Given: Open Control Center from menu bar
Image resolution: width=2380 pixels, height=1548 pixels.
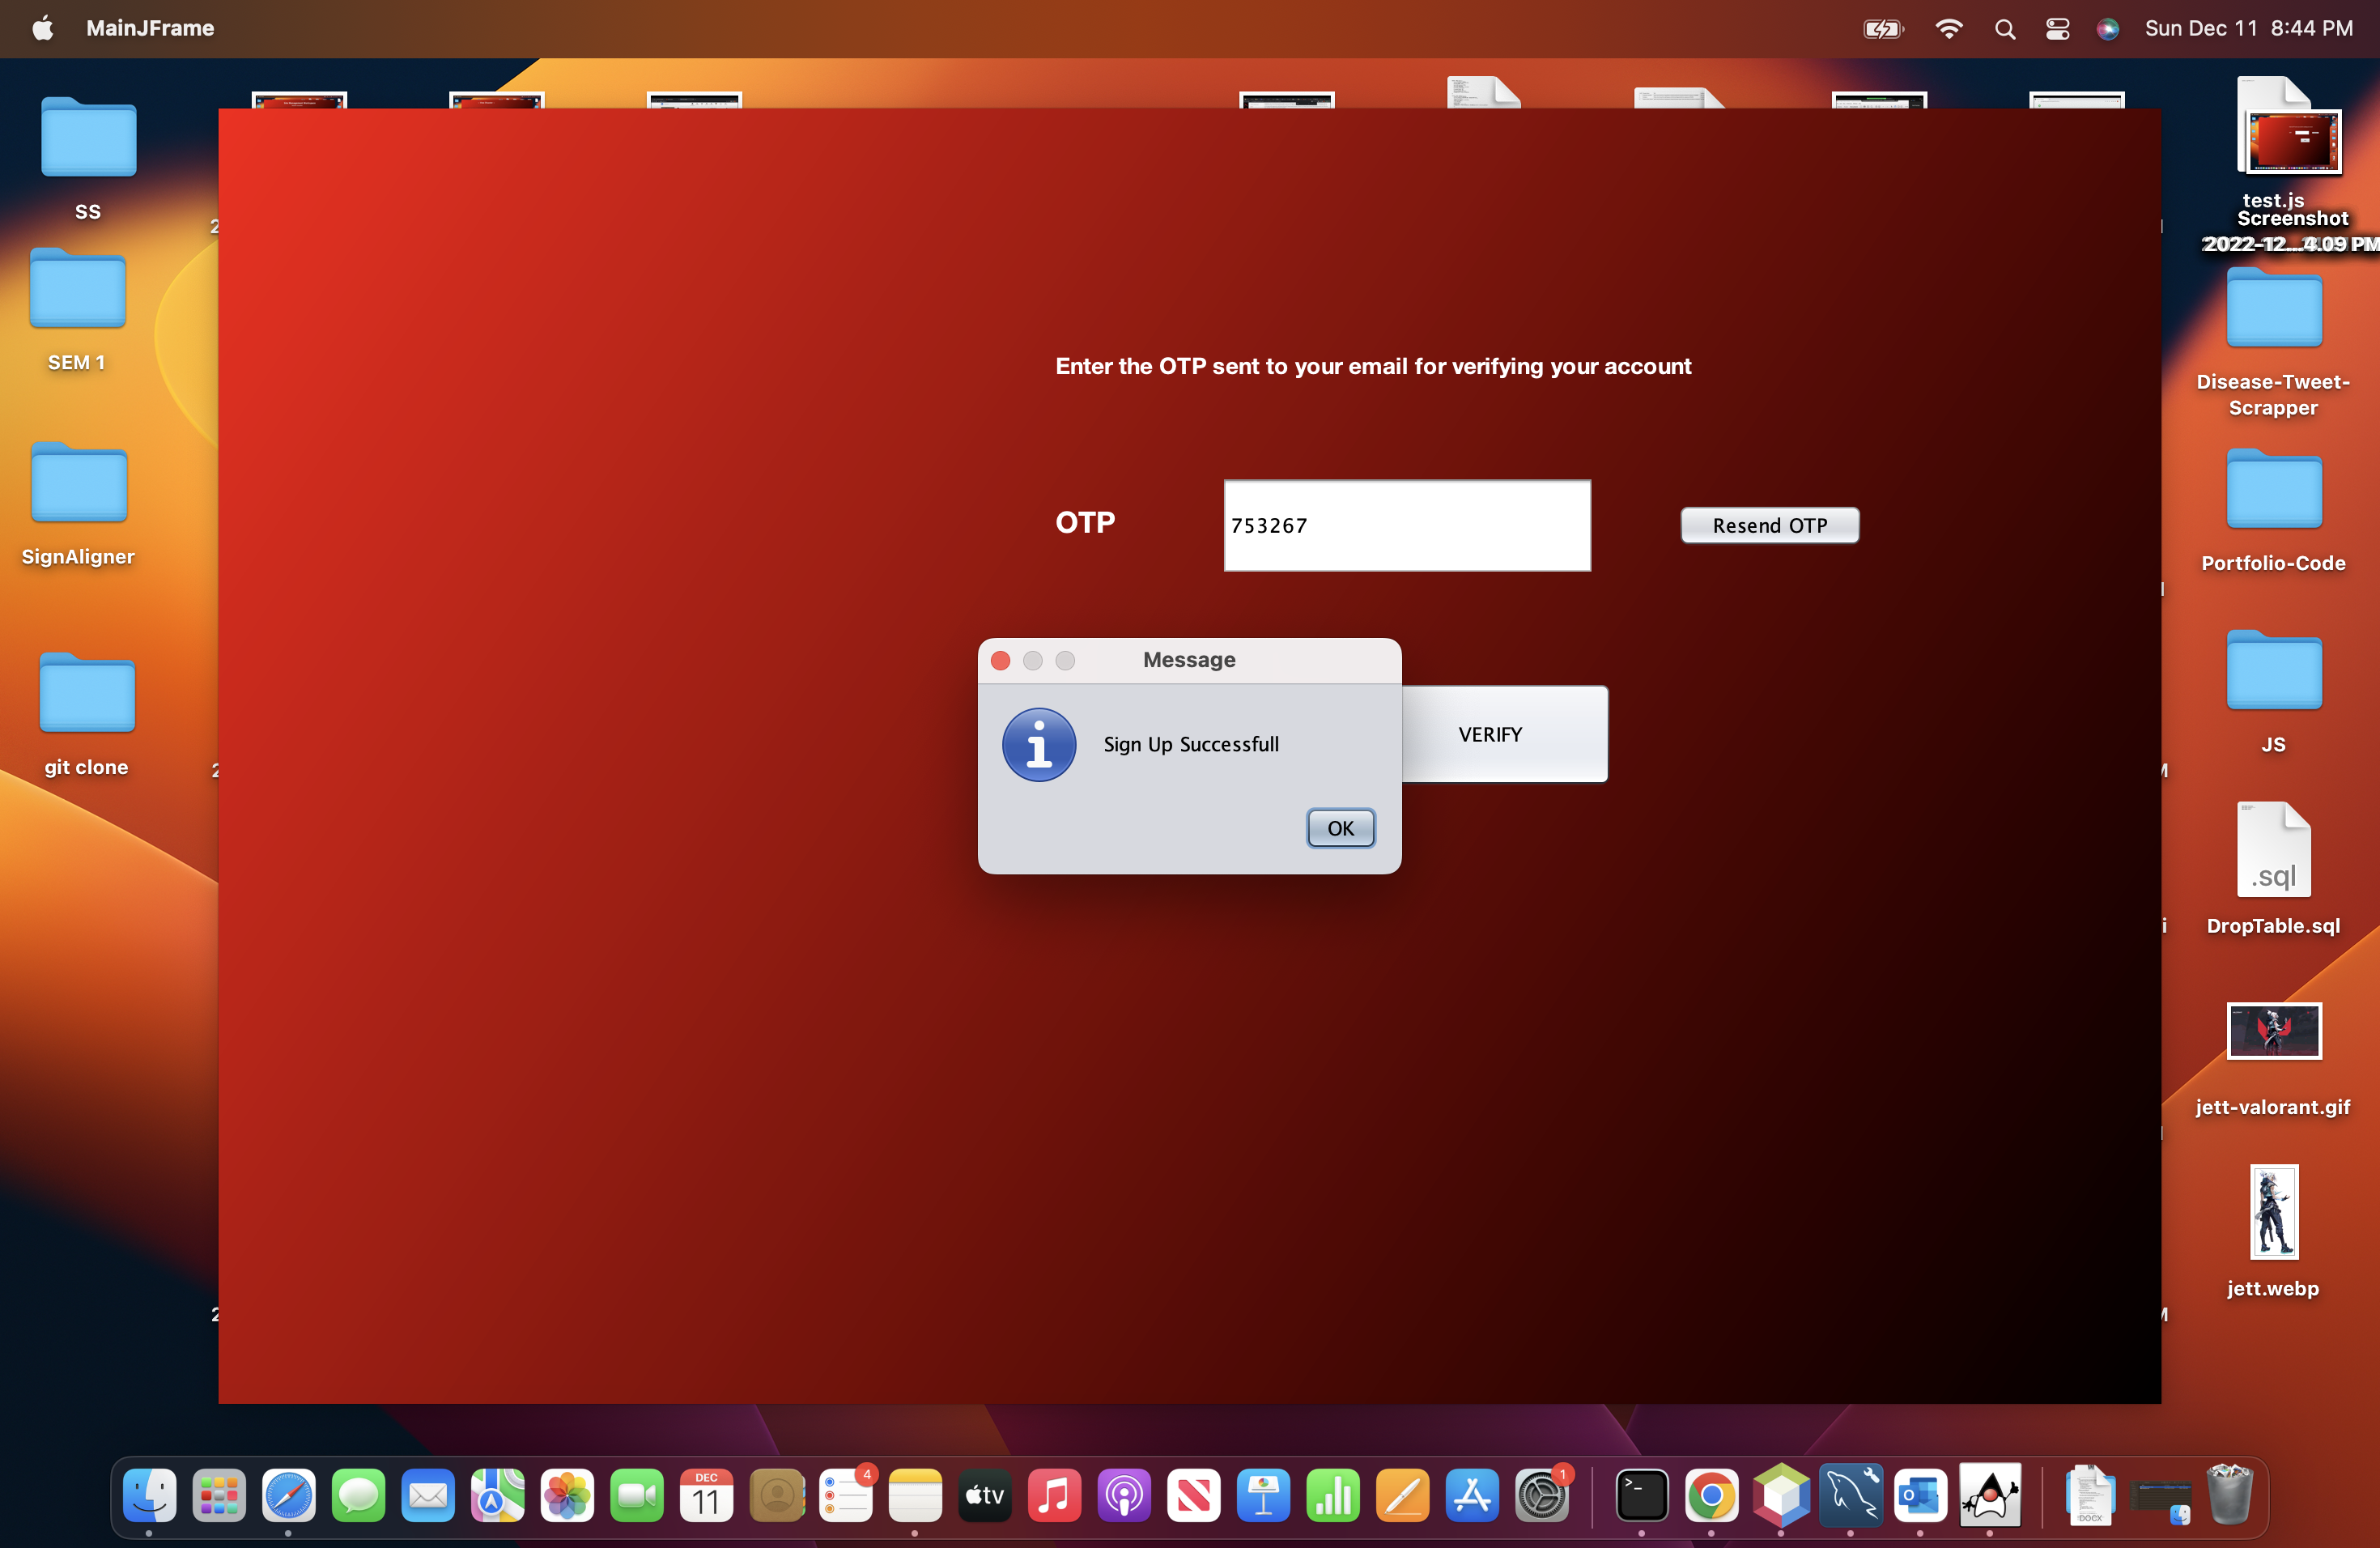Looking at the screenshot, I should [x=2057, y=28].
